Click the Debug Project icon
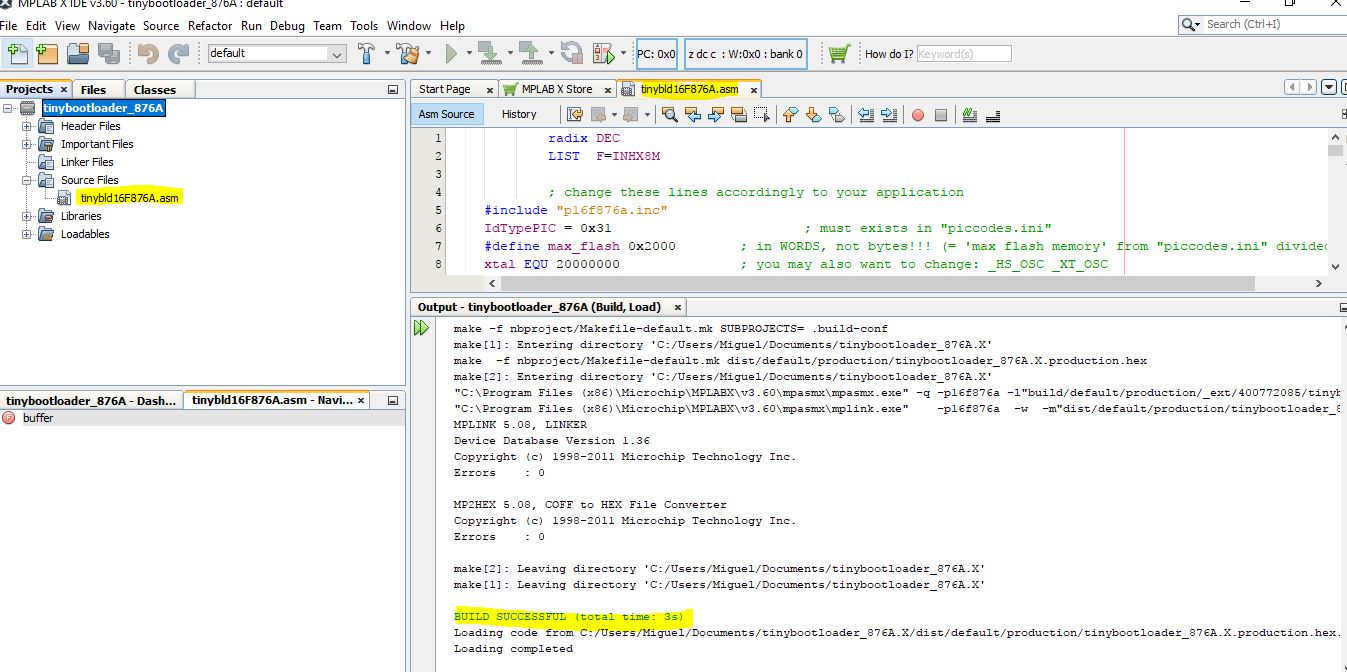 [x=604, y=54]
